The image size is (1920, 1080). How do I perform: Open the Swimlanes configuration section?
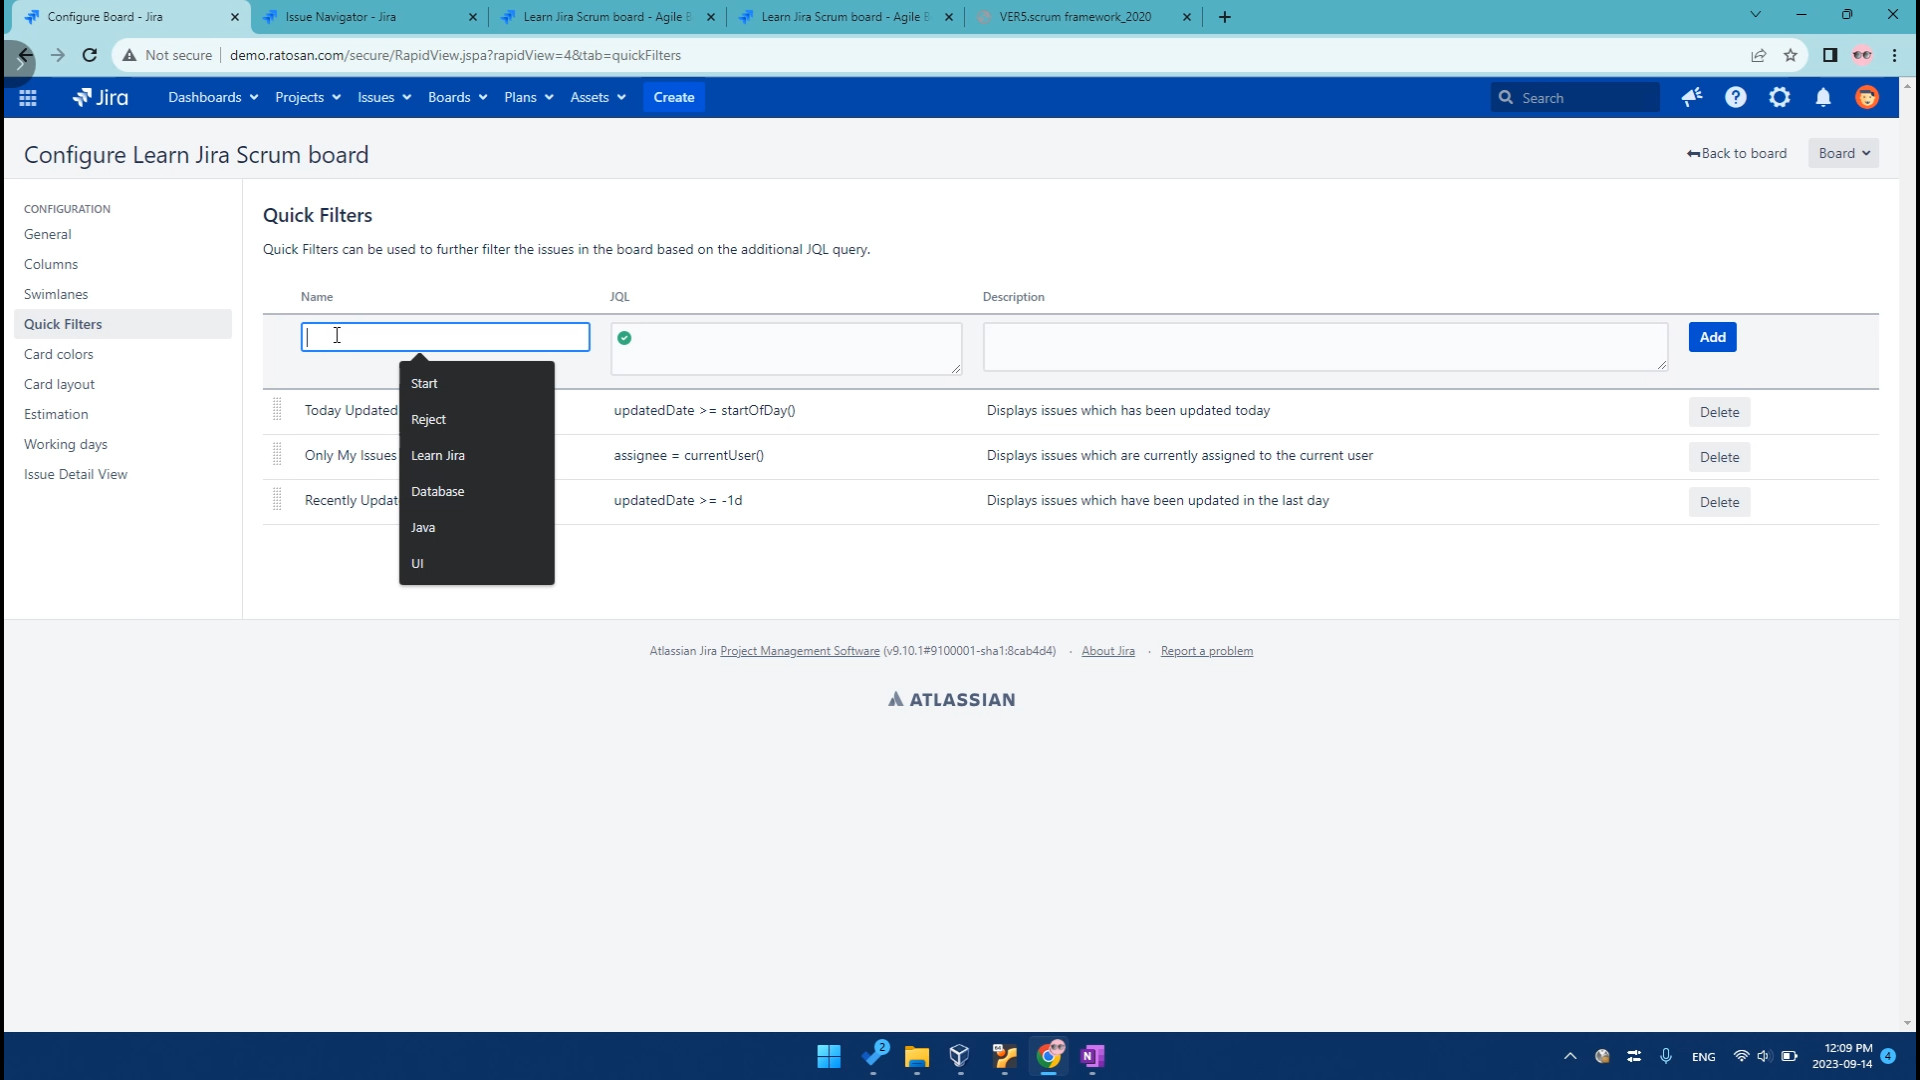tap(56, 294)
